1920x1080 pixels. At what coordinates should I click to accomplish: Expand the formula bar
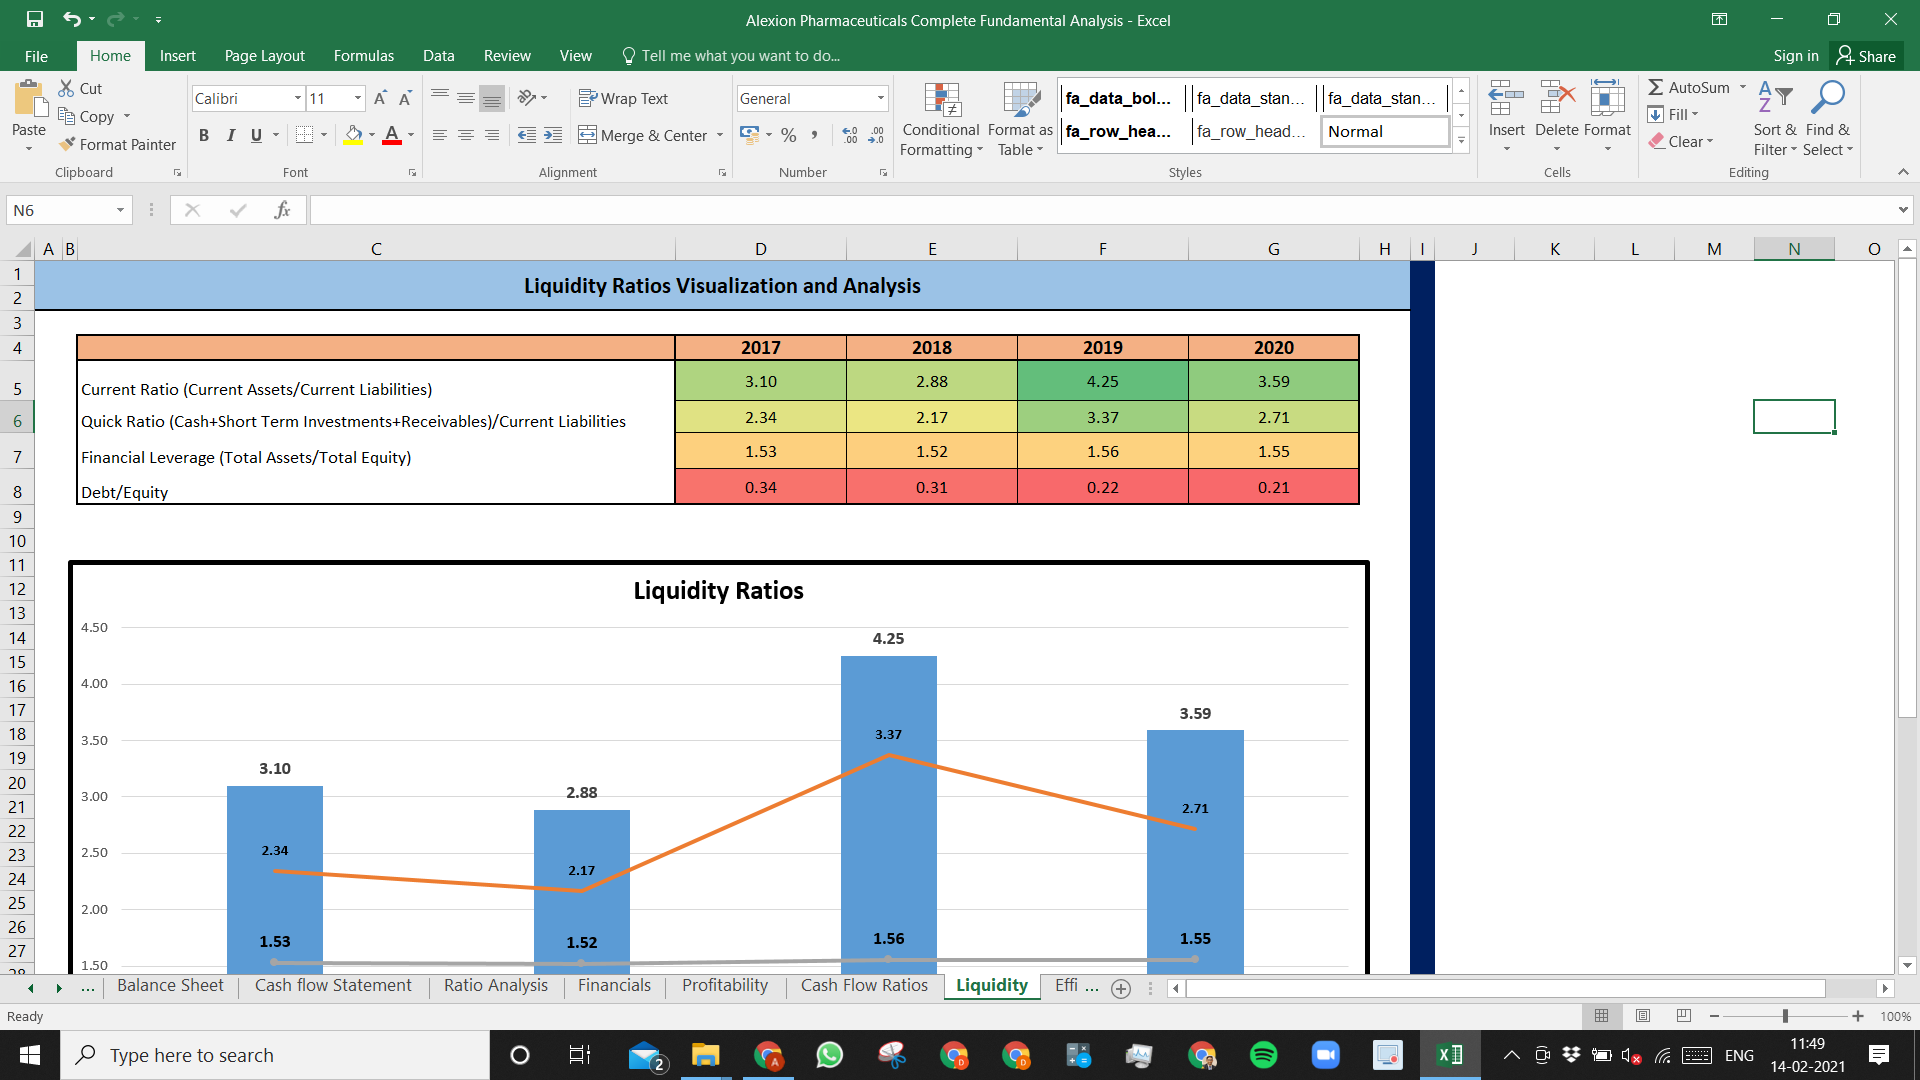pos(1902,210)
